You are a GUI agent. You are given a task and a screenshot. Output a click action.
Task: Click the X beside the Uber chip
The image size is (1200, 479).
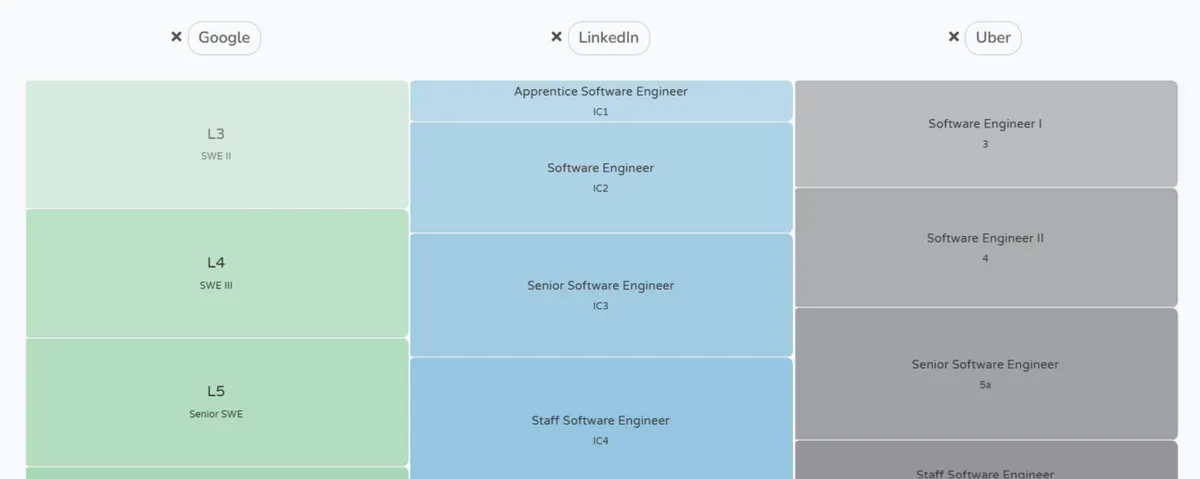pyautogui.click(x=954, y=37)
